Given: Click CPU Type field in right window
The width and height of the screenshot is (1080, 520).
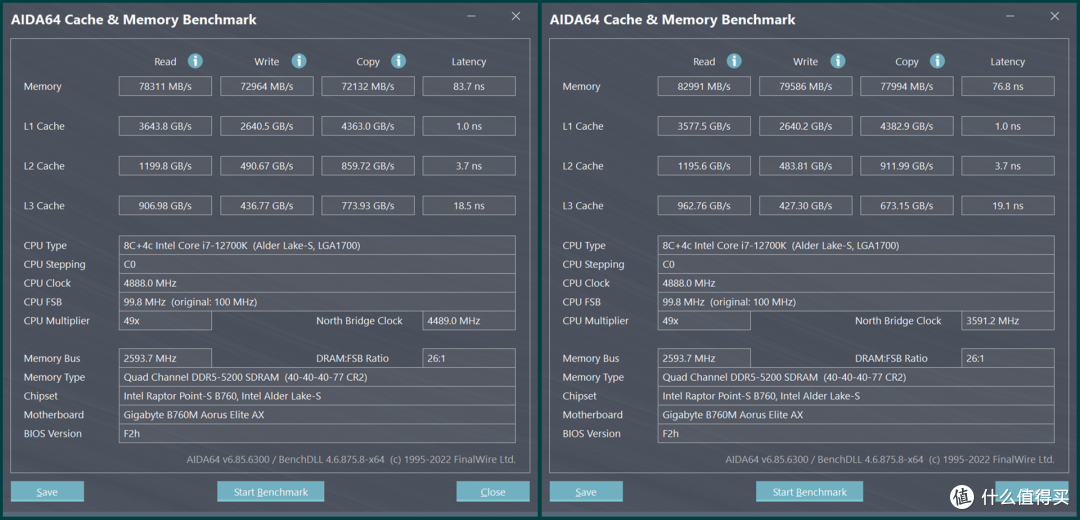Looking at the screenshot, I should click(855, 246).
